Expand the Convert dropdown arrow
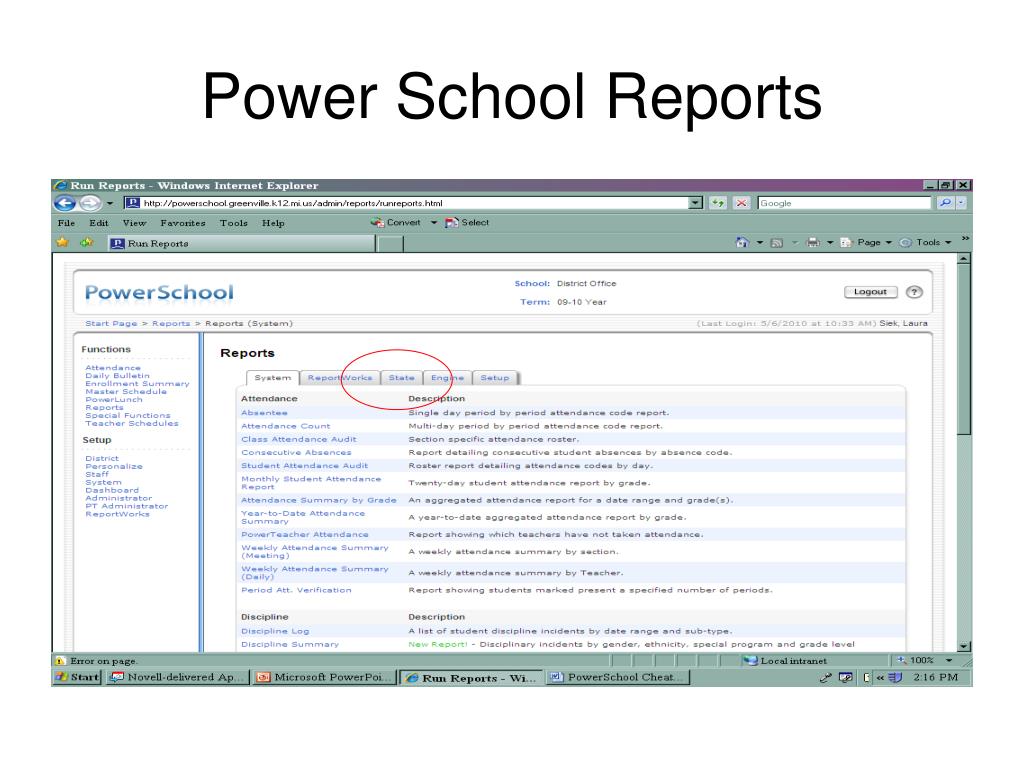This screenshot has height=768, width=1024. coord(434,223)
